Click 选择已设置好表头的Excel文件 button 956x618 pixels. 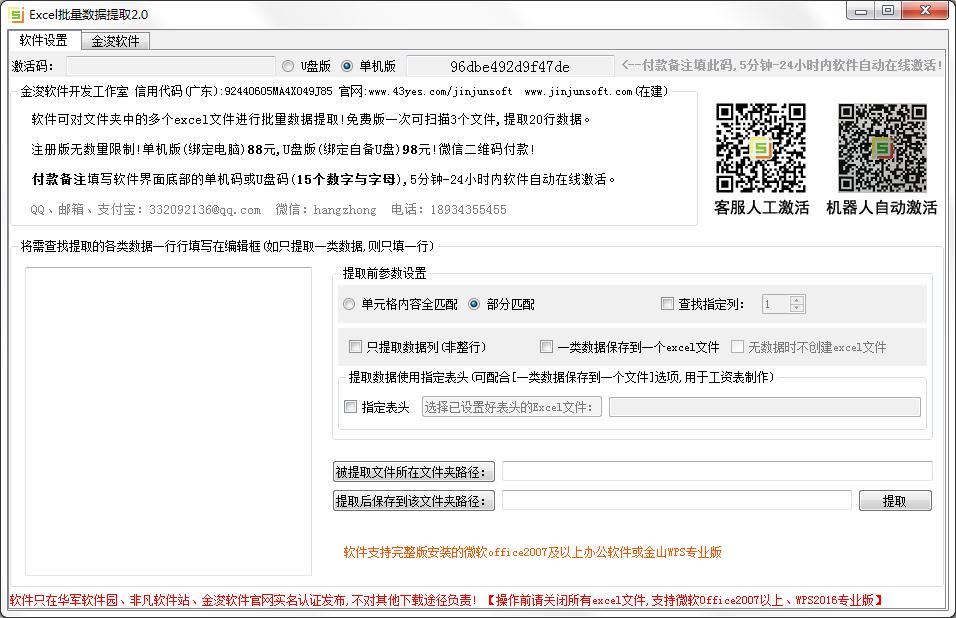point(510,407)
